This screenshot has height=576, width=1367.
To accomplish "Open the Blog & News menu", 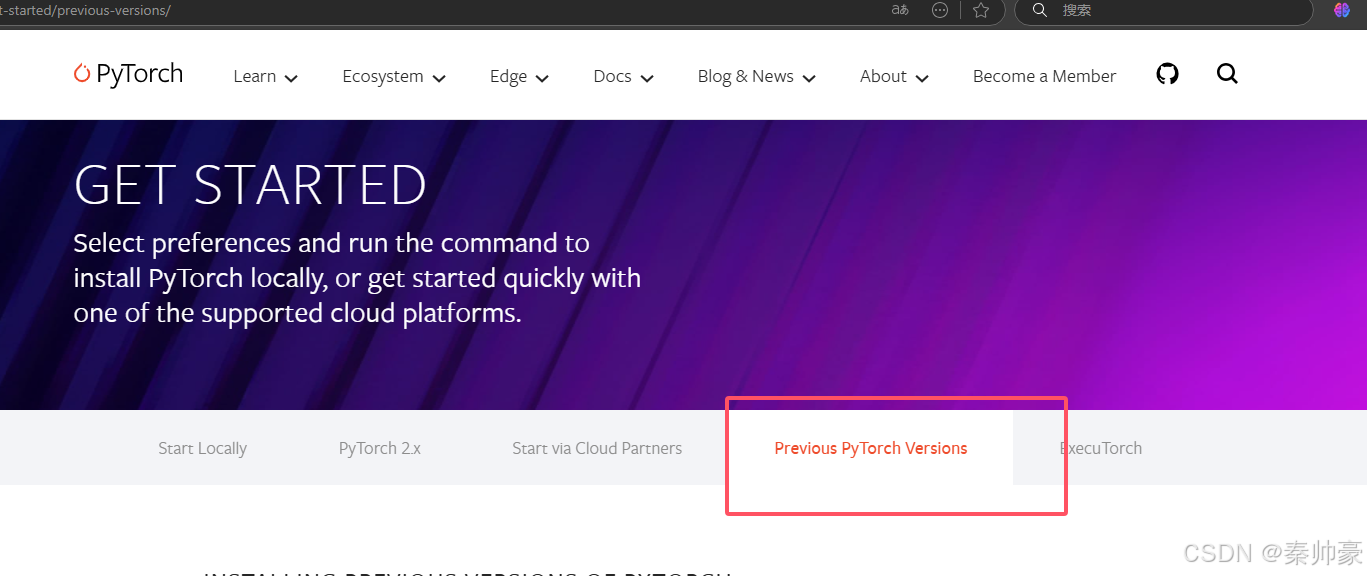I will pos(755,76).
